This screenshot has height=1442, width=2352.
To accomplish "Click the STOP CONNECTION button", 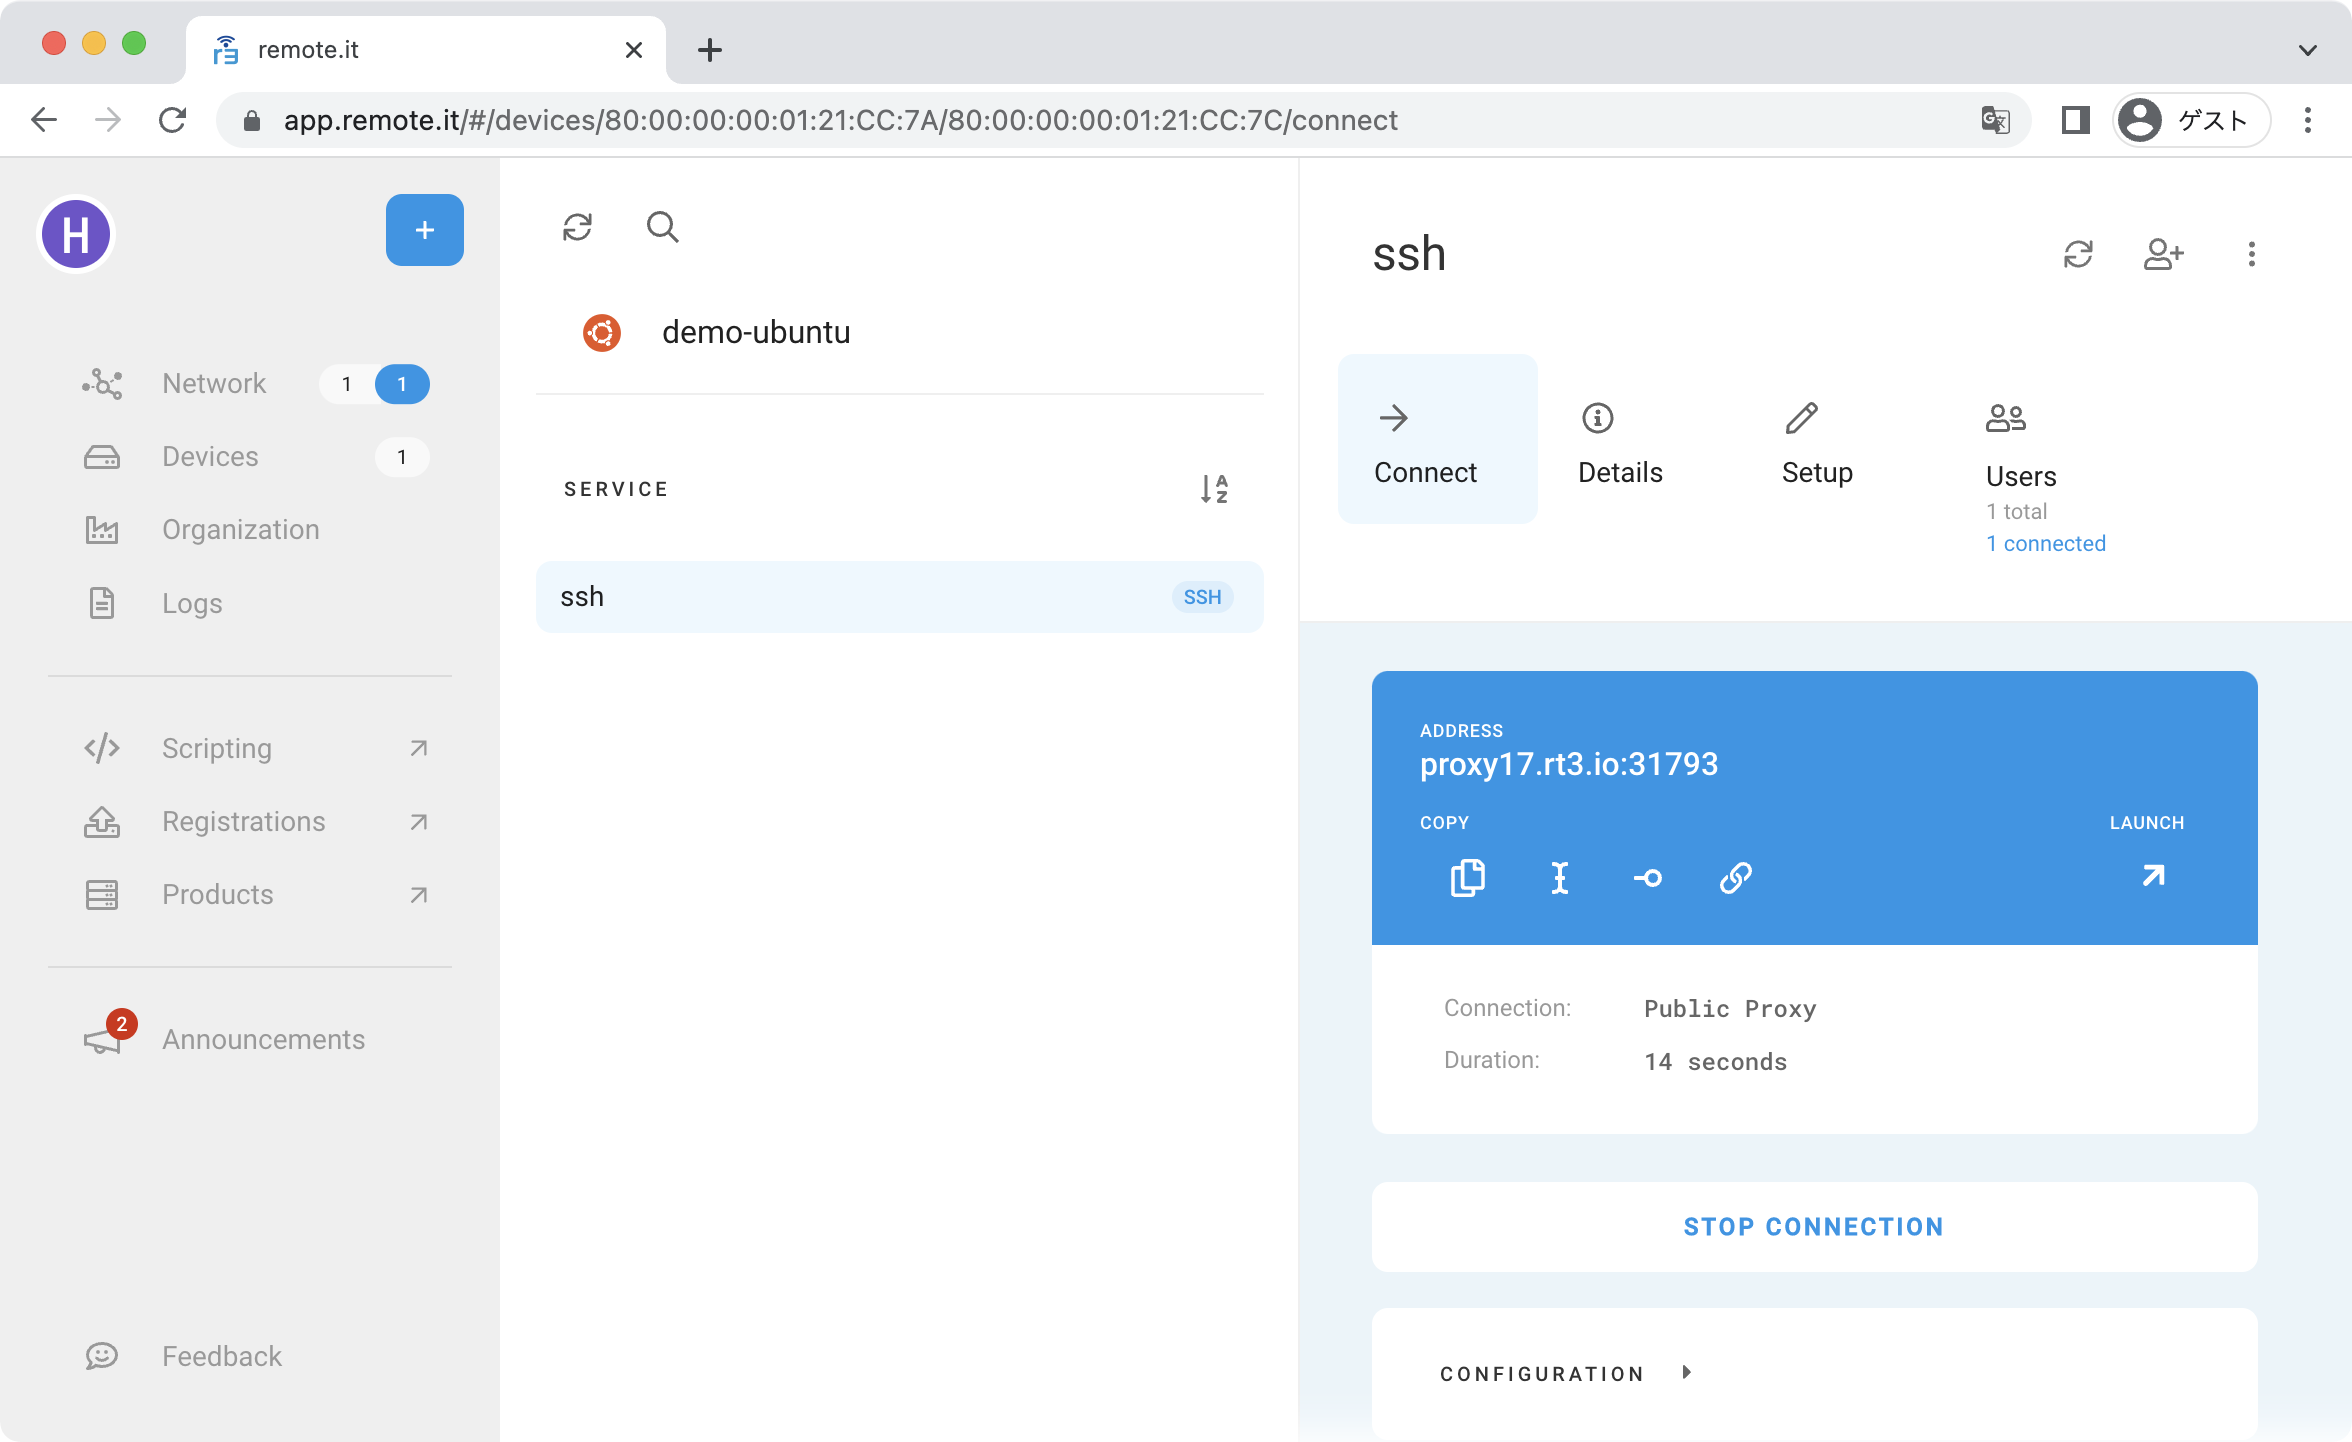I will coord(1814,1227).
